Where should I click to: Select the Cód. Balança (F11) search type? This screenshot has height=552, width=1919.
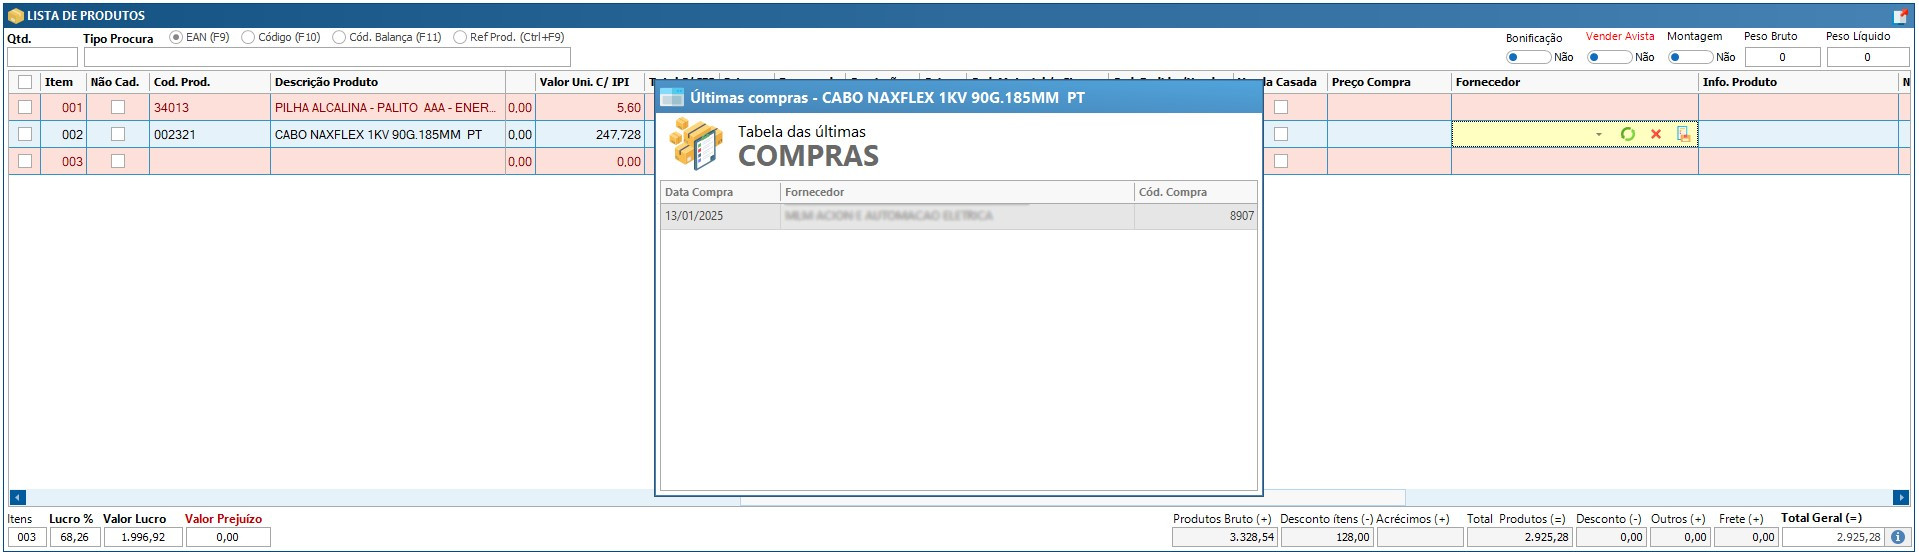point(339,37)
